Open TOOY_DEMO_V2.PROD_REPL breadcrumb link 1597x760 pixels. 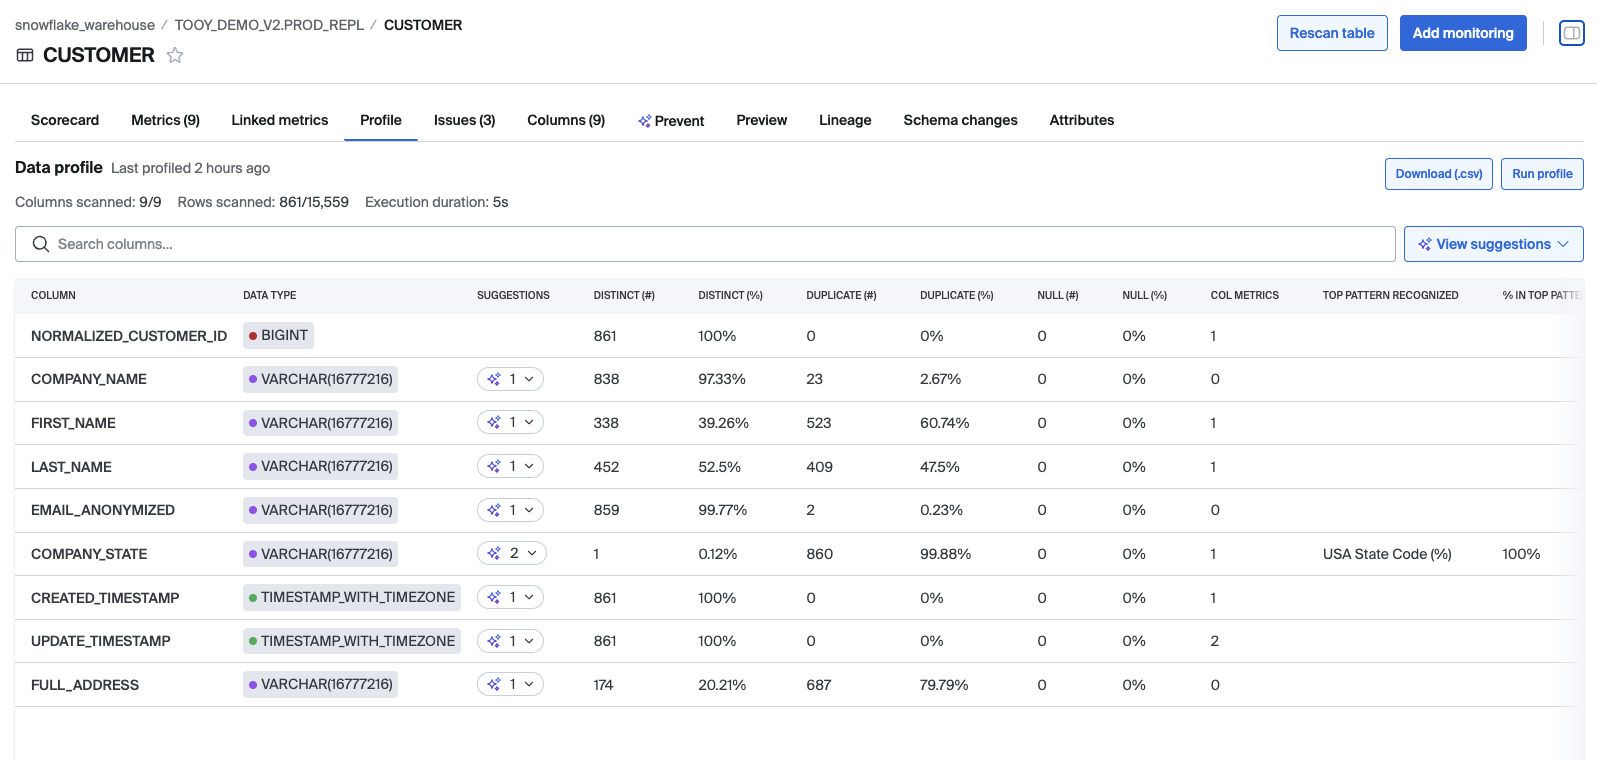269,25
